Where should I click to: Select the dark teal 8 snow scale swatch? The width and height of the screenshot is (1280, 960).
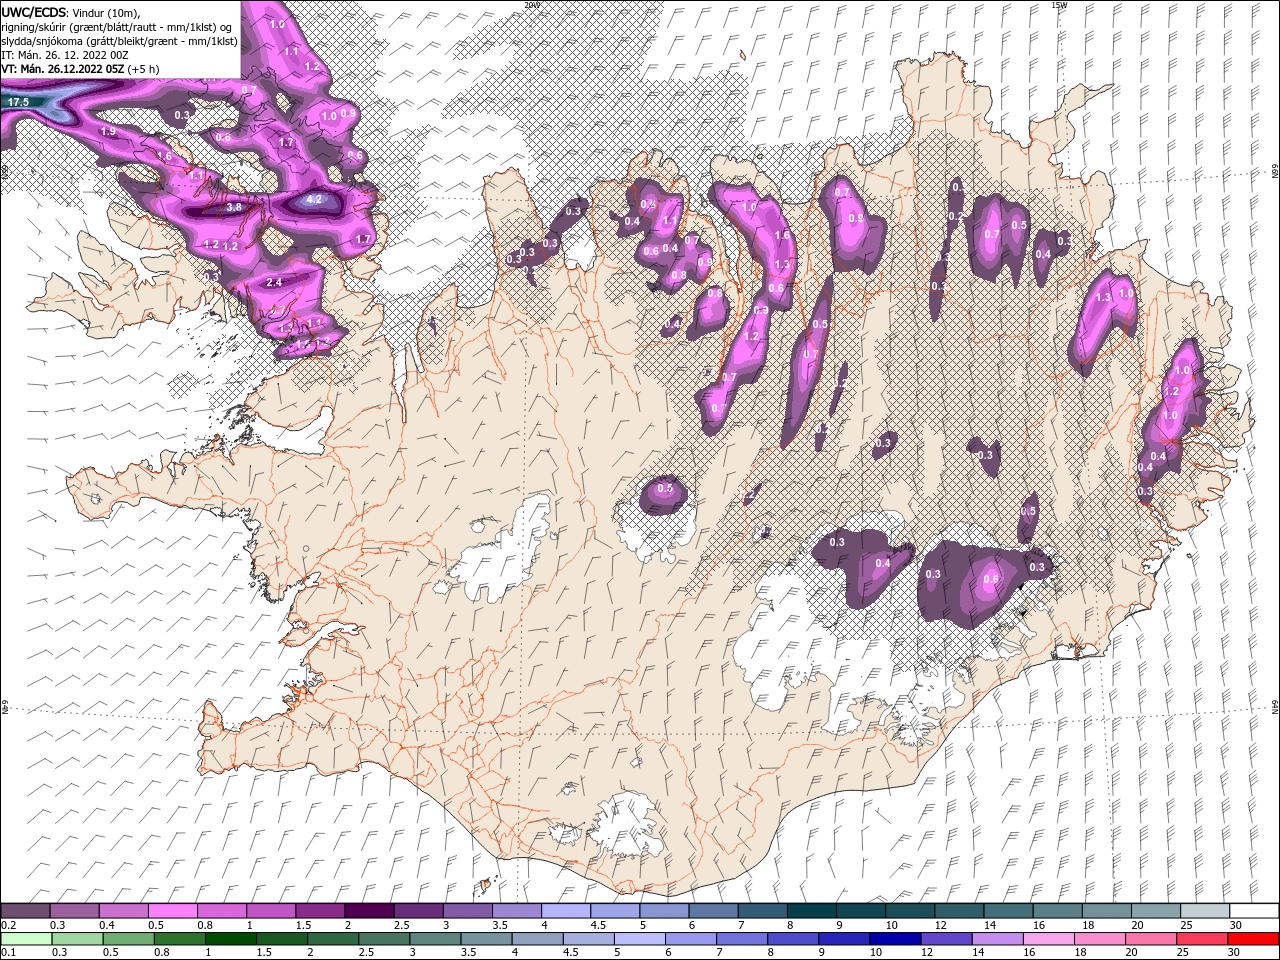[x=809, y=911]
